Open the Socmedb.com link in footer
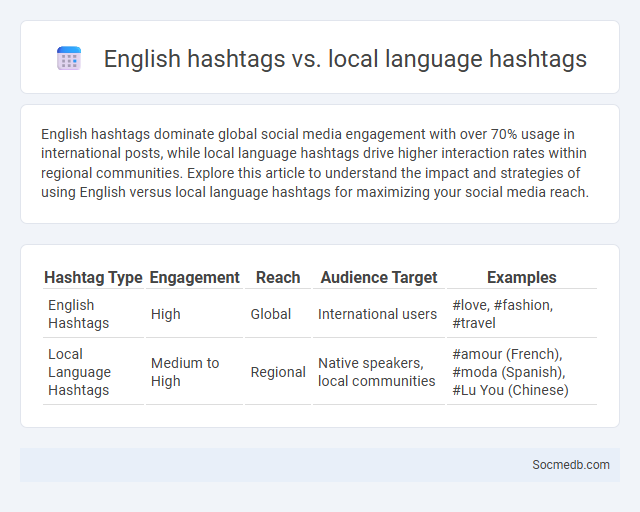The image size is (640, 512). [571, 465]
